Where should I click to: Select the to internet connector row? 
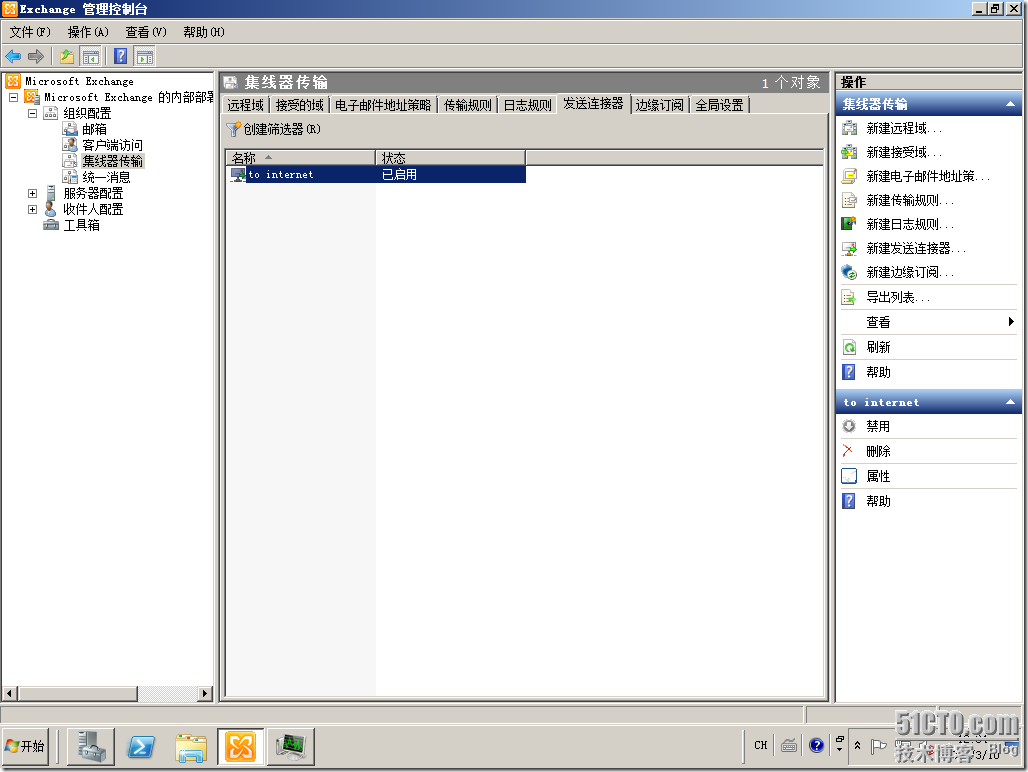pos(280,174)
